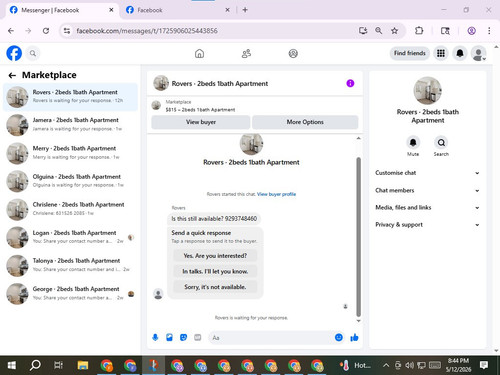This screenshot has width=500, height=375.
Task: Search in the Rovers conversation
Action: (441, 143)
